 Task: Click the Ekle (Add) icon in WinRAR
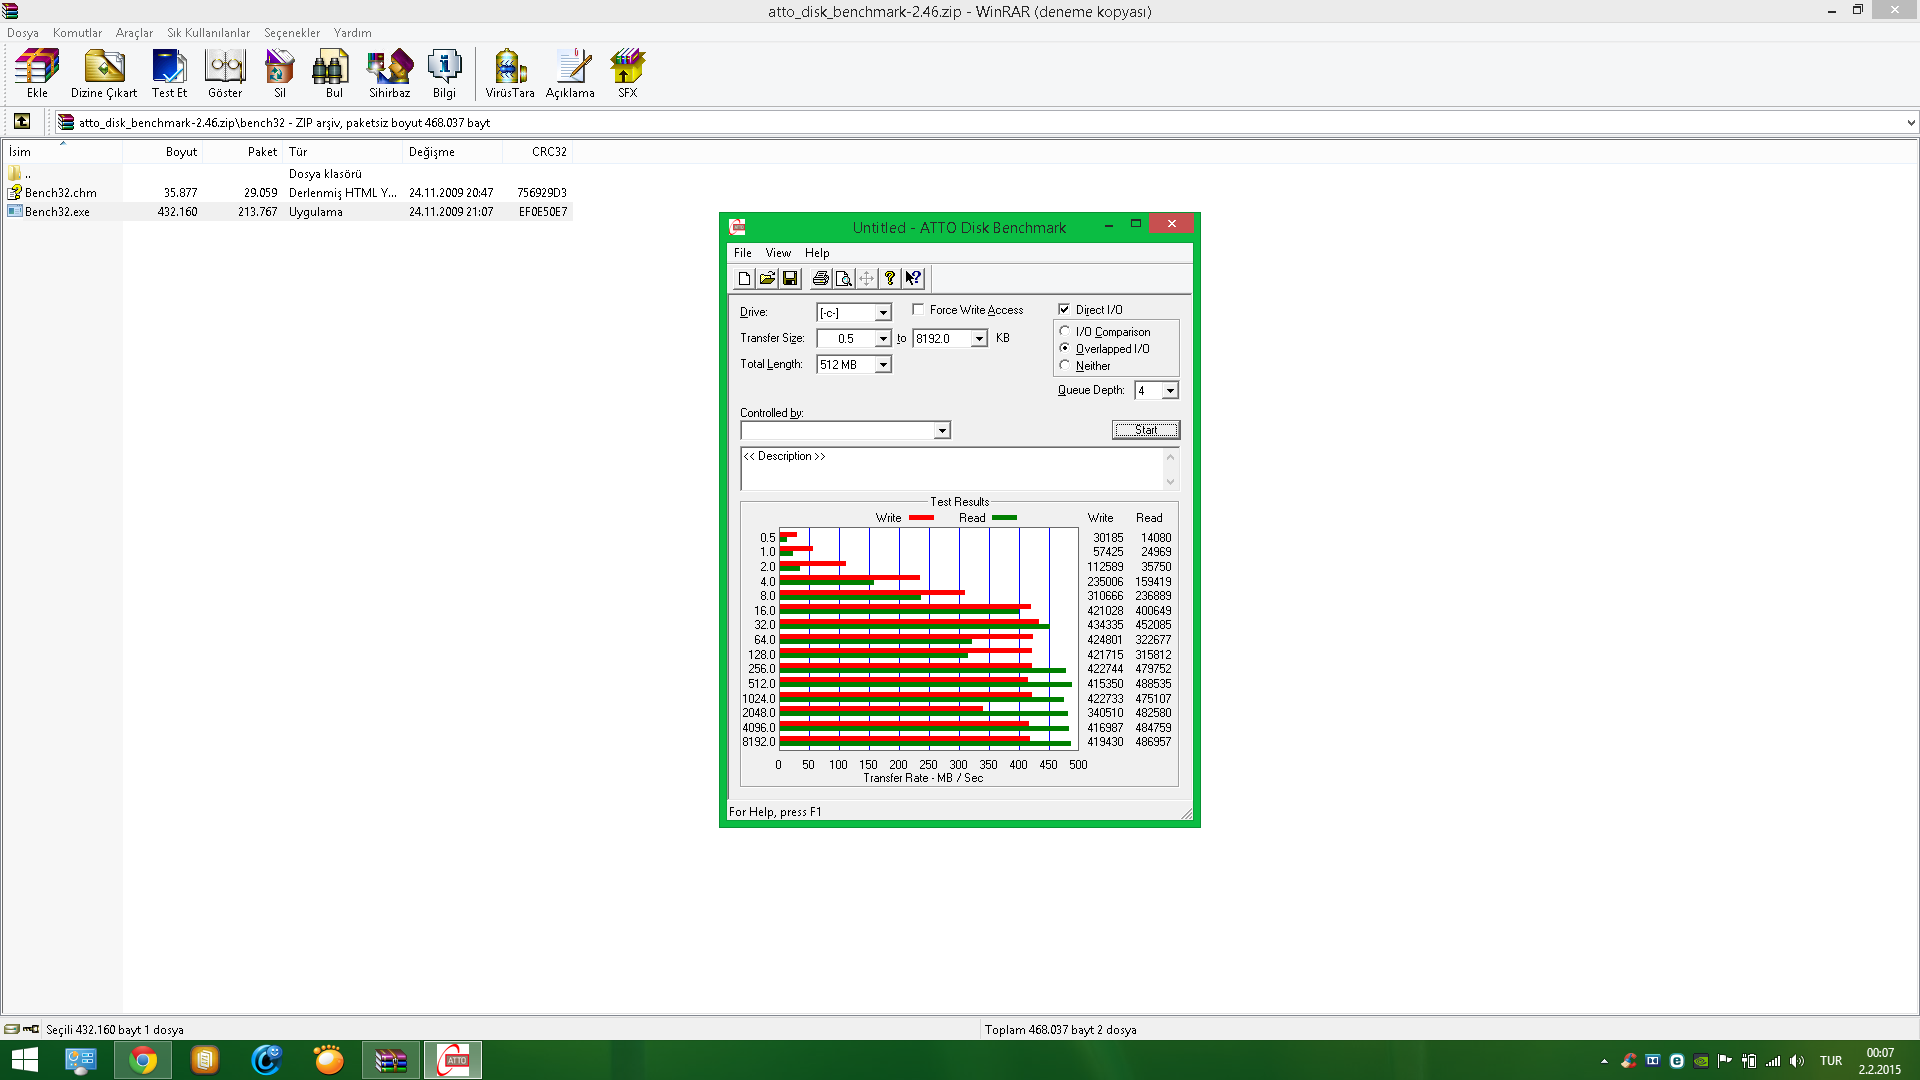click(x=37, y=74)
